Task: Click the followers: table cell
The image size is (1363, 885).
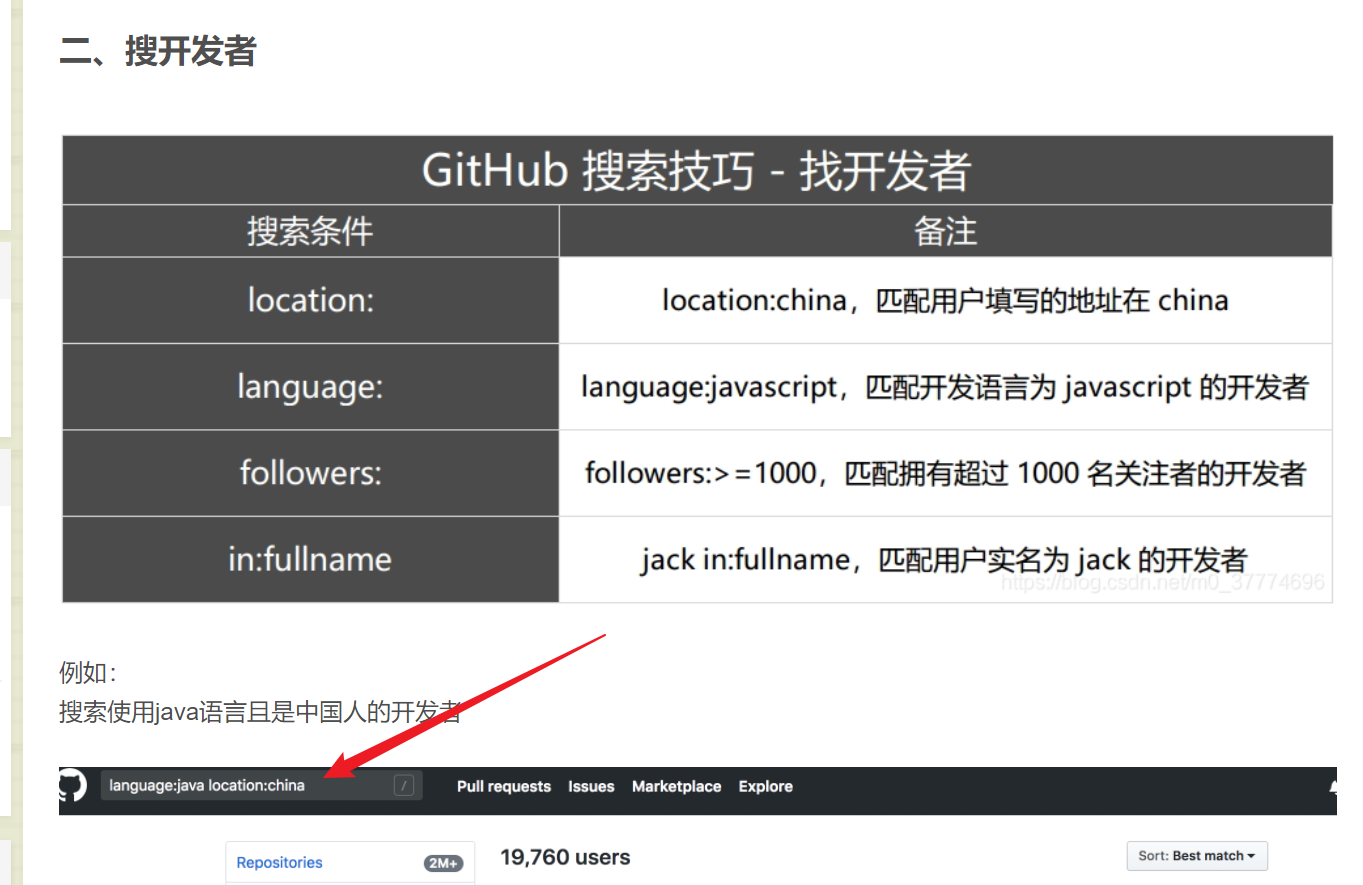Action: point(310,472)
